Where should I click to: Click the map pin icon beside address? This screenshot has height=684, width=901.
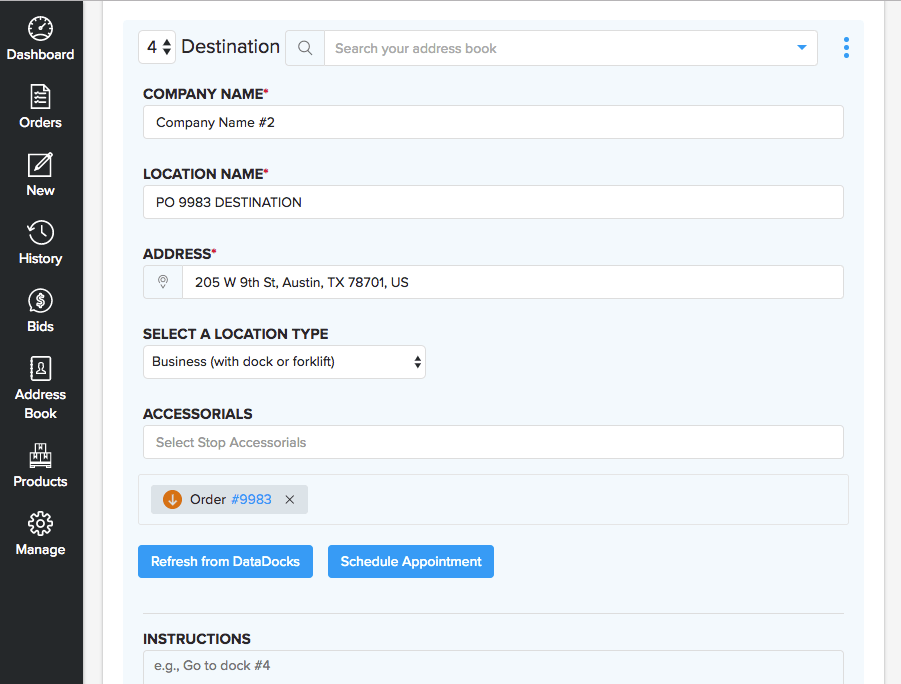[163, 282]
